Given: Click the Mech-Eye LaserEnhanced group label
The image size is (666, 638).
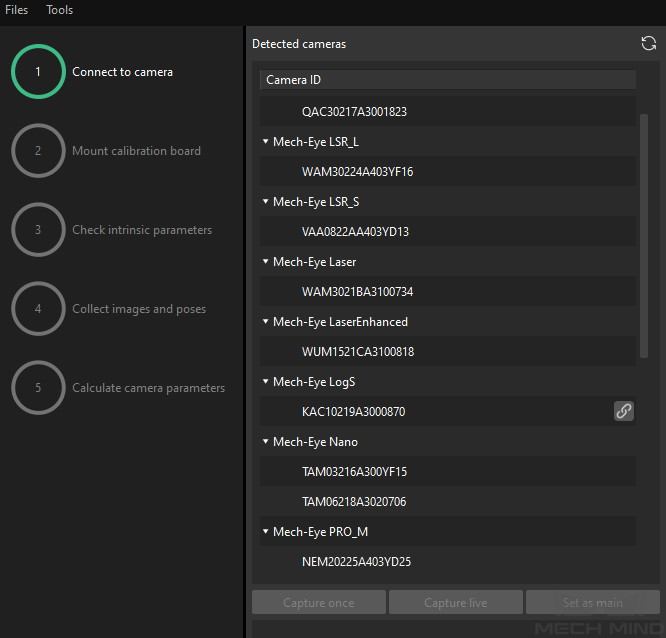Looking at the screenshot, I should (x=340, y=322).
